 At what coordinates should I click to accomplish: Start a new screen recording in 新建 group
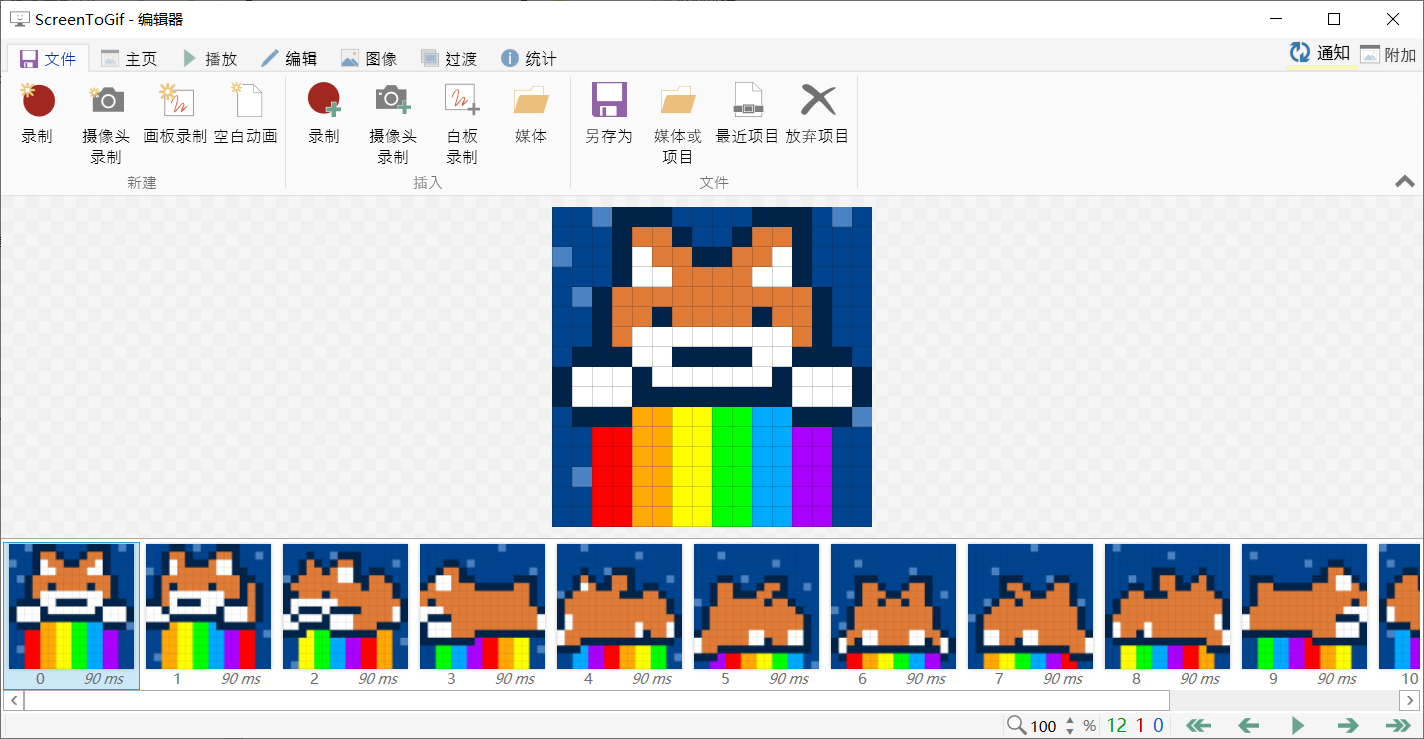(37, 115)
